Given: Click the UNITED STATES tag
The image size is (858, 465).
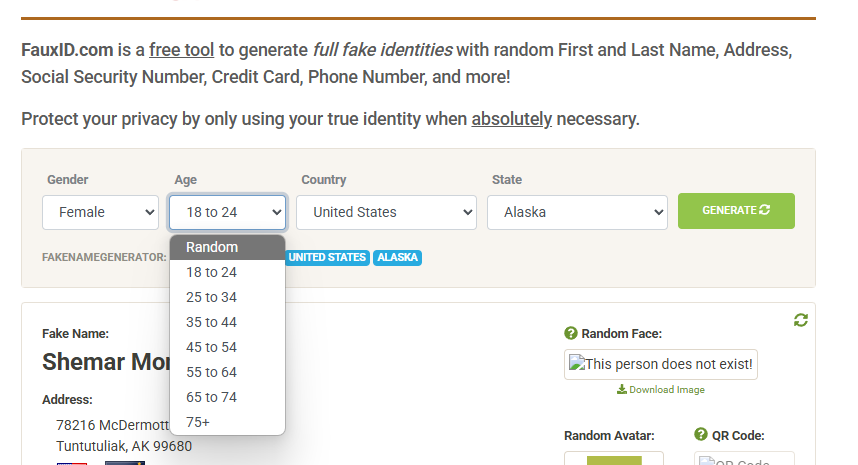Looking at the screenshot, I should click(x=327, y=258).
